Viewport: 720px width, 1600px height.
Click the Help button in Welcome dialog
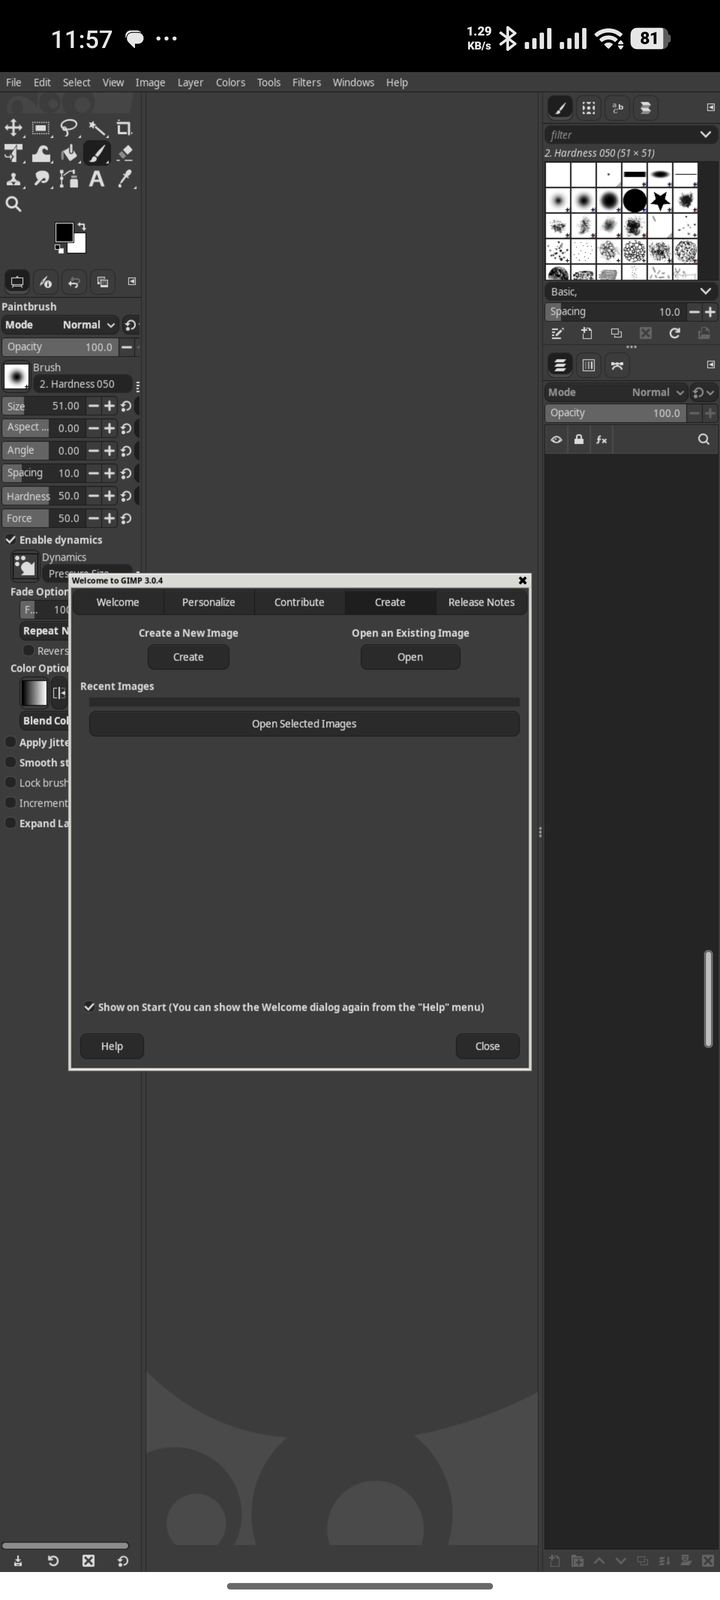click(112, 1046)
